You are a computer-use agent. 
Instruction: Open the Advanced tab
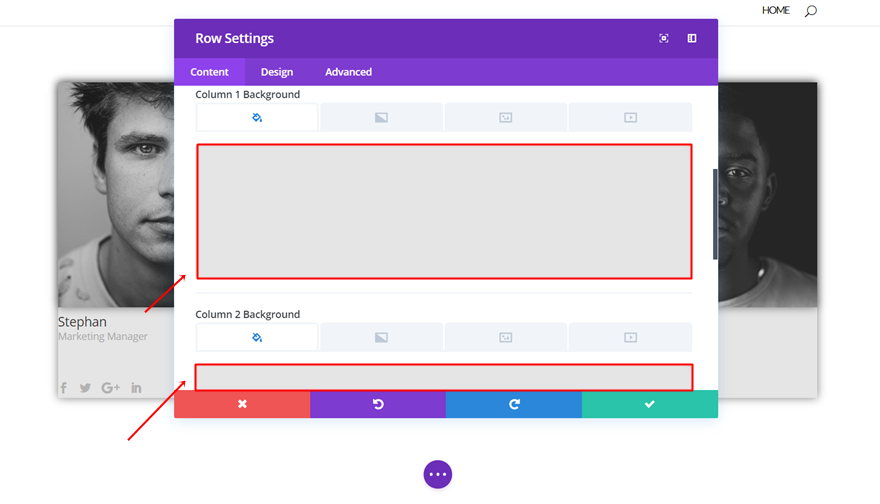[x=348, y=72]
